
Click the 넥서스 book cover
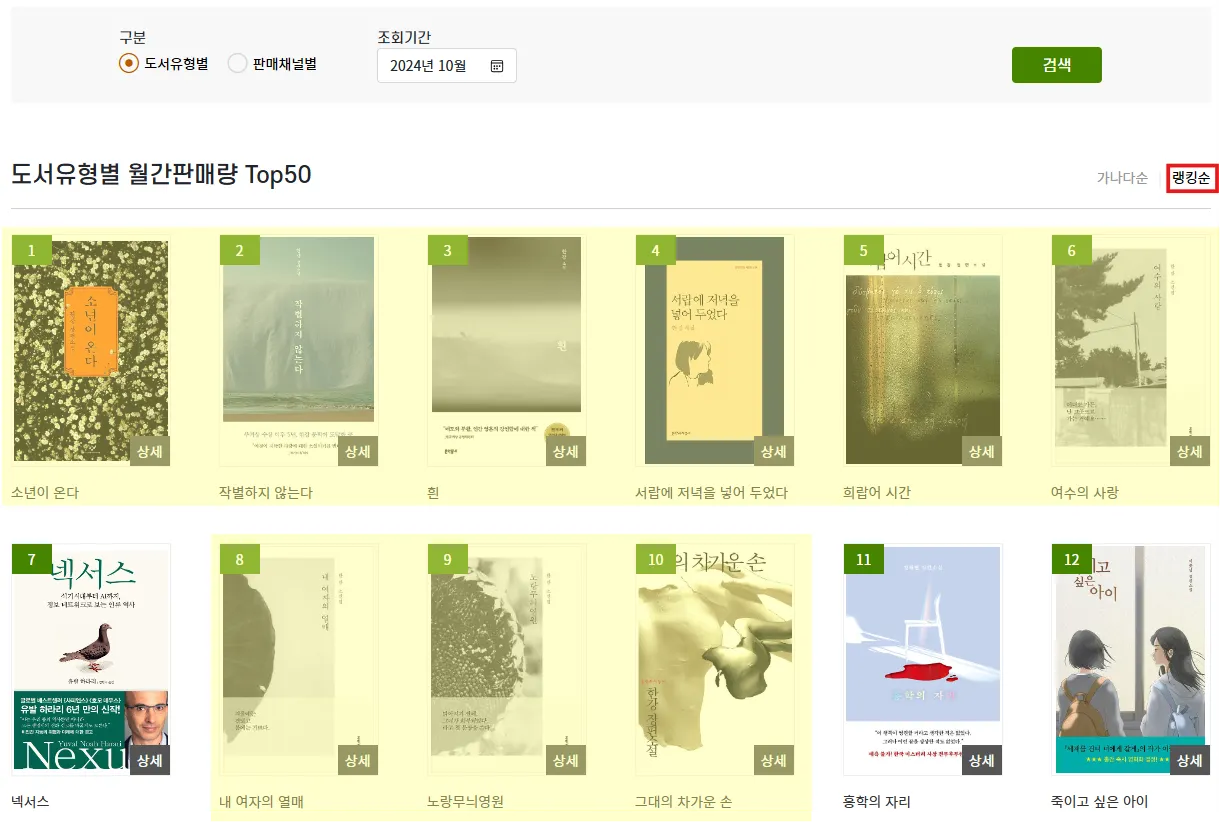point(91,660)
